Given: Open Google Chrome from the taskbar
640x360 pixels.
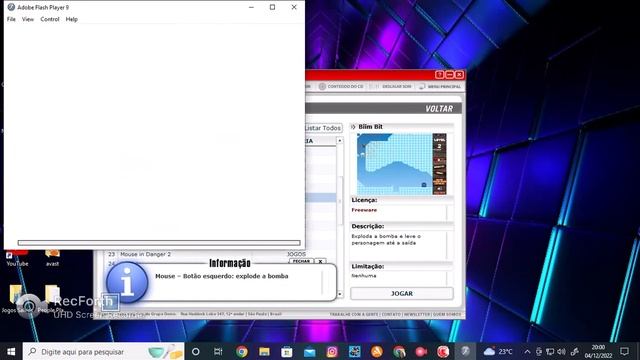Looking at the screenshot, I should coord(242,351).
